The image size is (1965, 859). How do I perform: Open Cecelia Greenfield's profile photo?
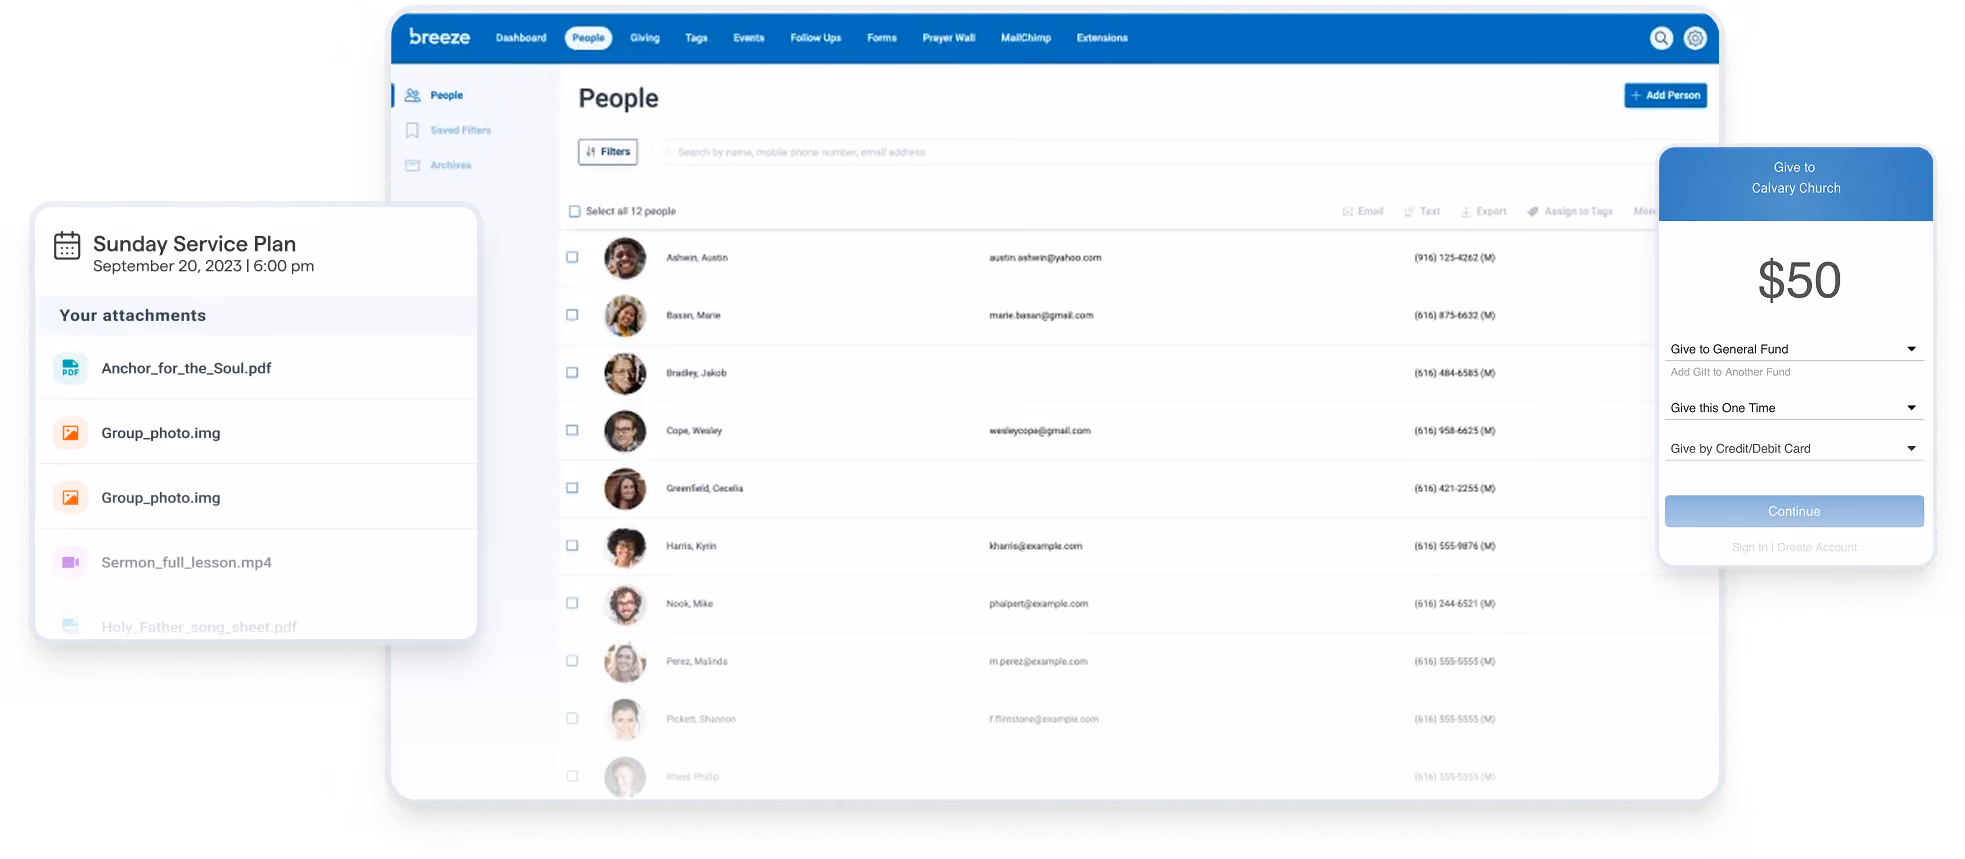[625, 488]
